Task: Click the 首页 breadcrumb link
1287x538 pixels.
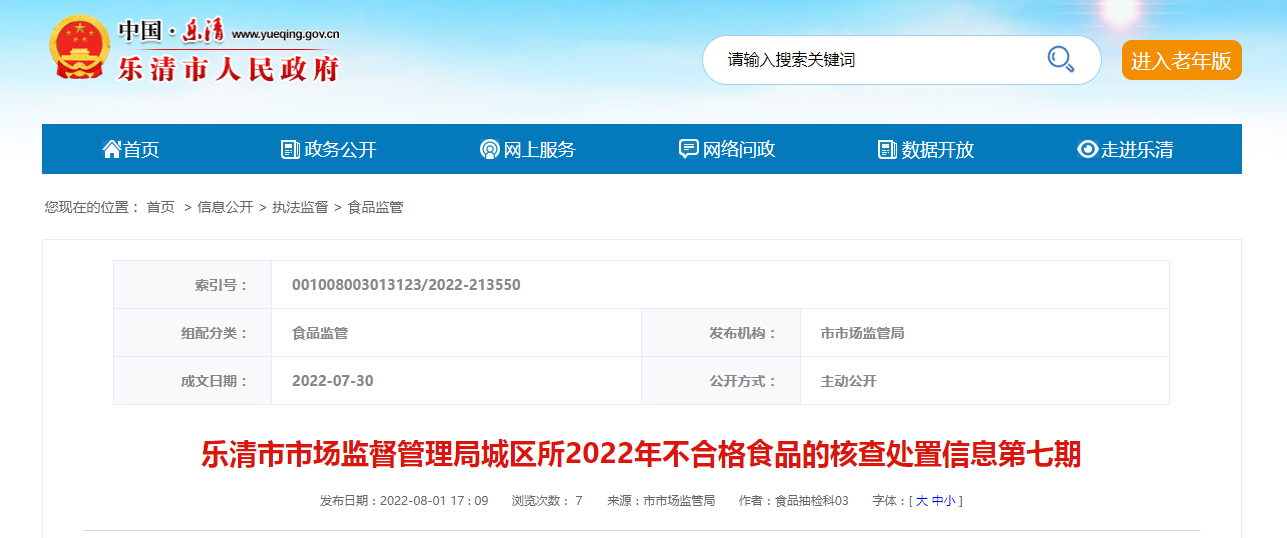Action: tap(160, 207)
